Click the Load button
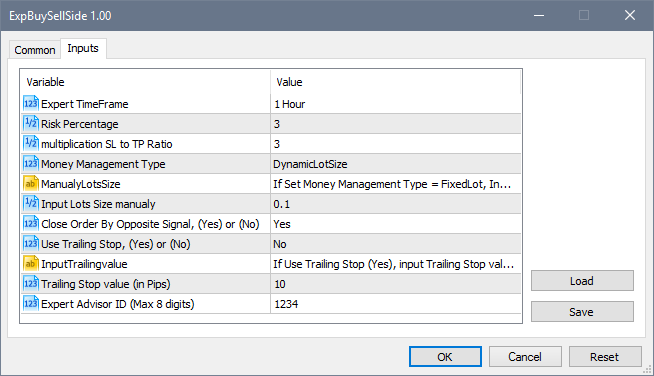 (582, 281)
